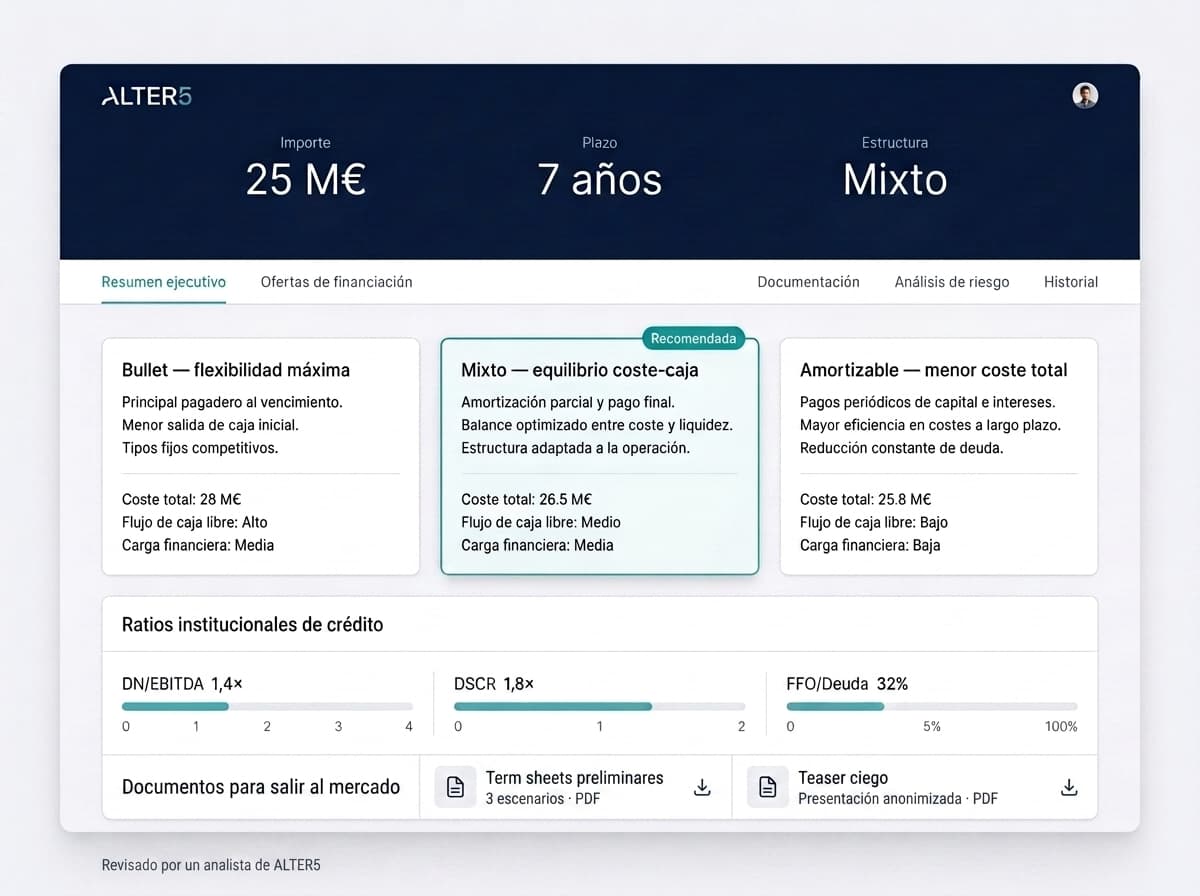Open the user profile avatar
Screen dimensions: 1200x896
tap(1085, 95)
